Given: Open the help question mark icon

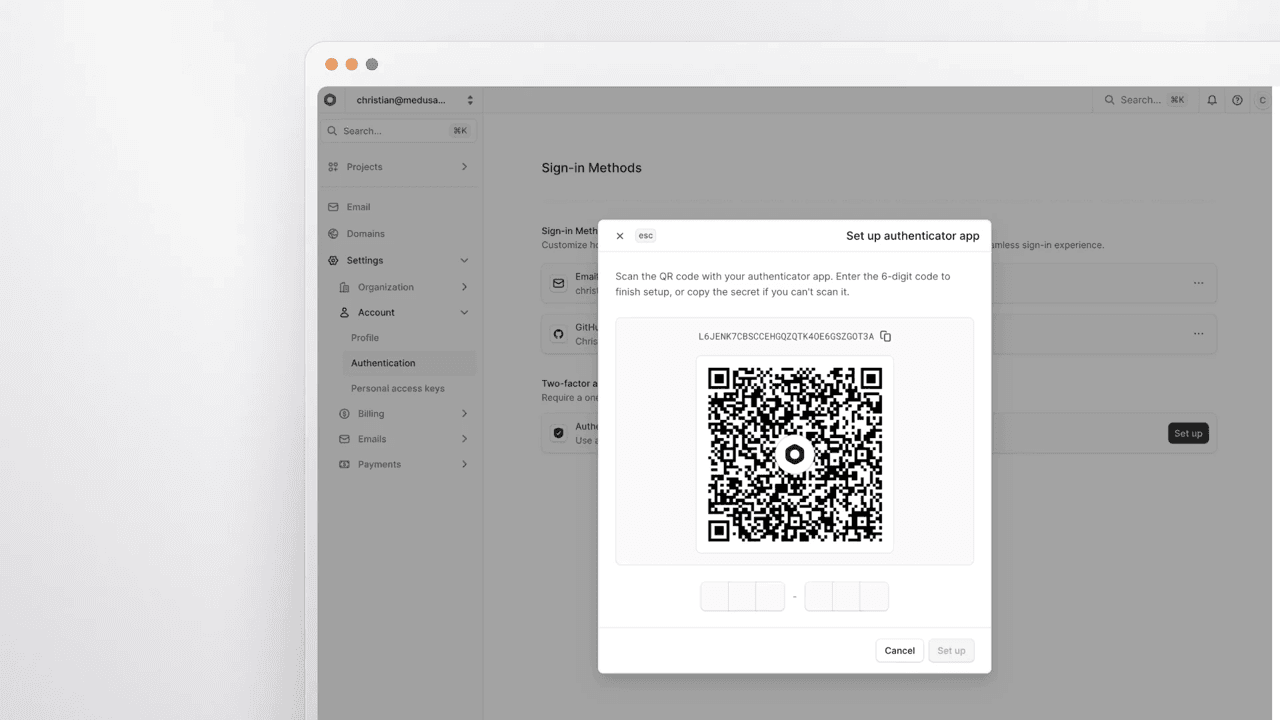Looking at the screenshot, I should click(1237, 100).
